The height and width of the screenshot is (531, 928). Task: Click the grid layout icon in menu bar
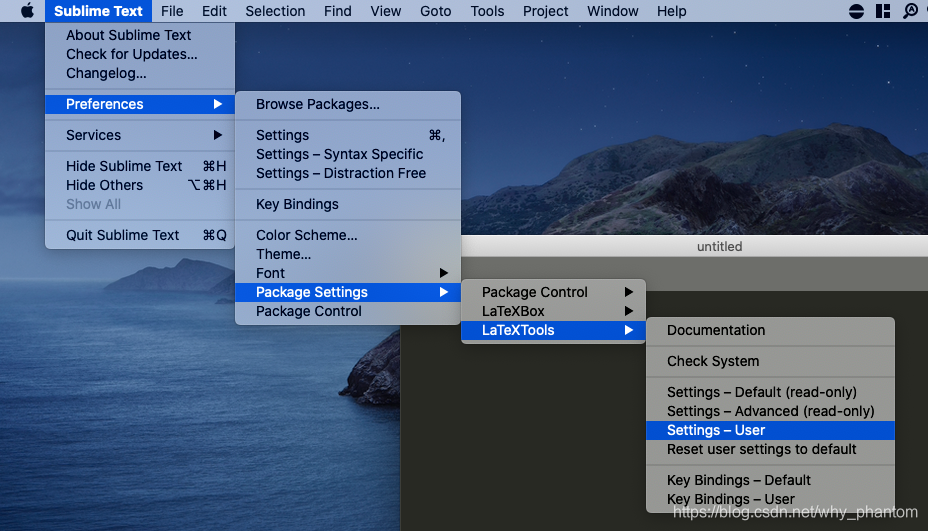point(882,11)
